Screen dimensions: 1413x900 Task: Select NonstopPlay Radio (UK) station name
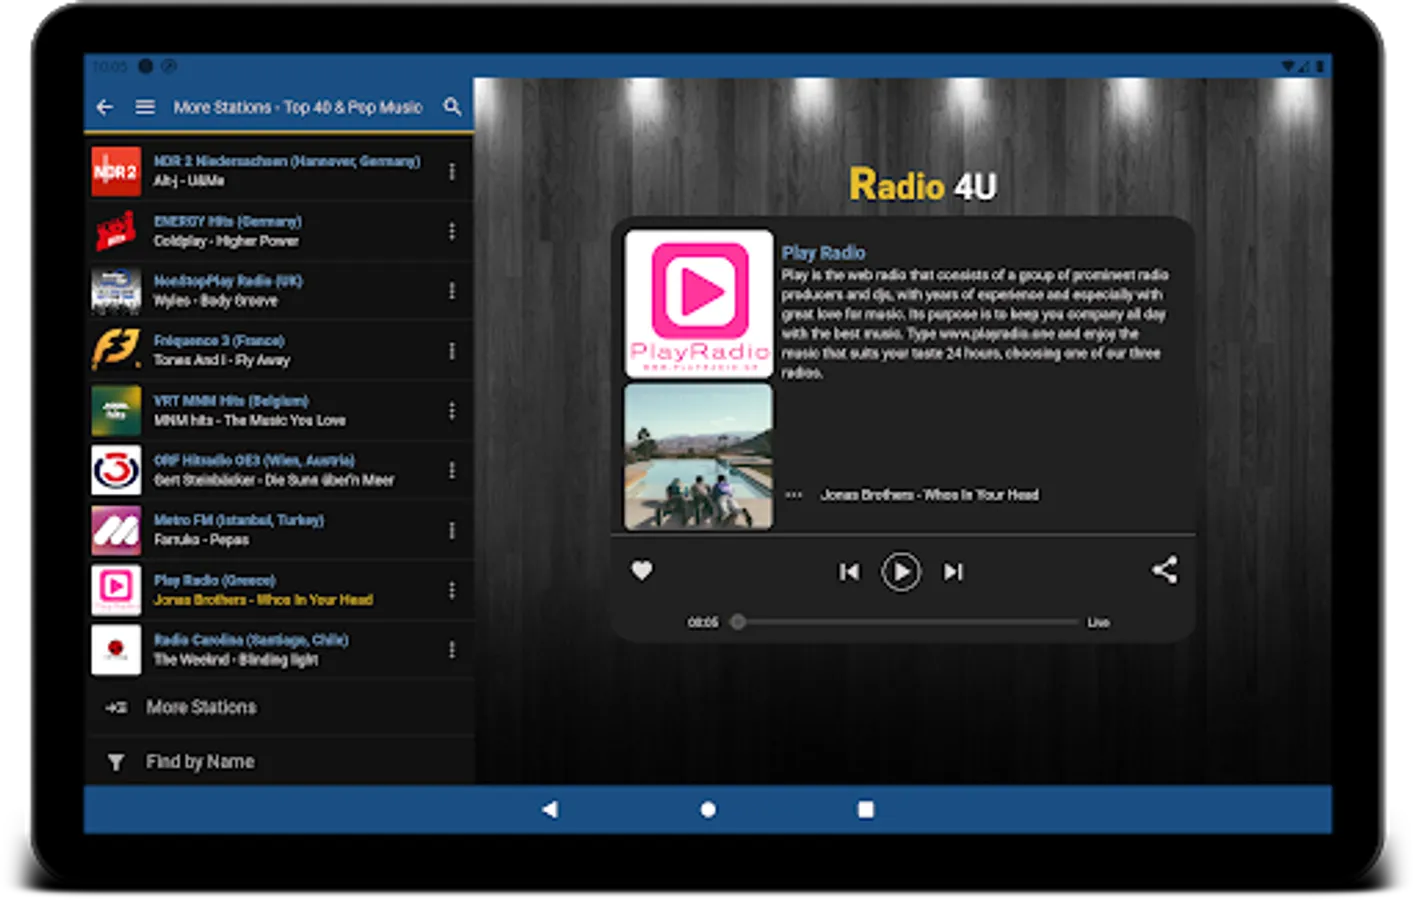228,281
